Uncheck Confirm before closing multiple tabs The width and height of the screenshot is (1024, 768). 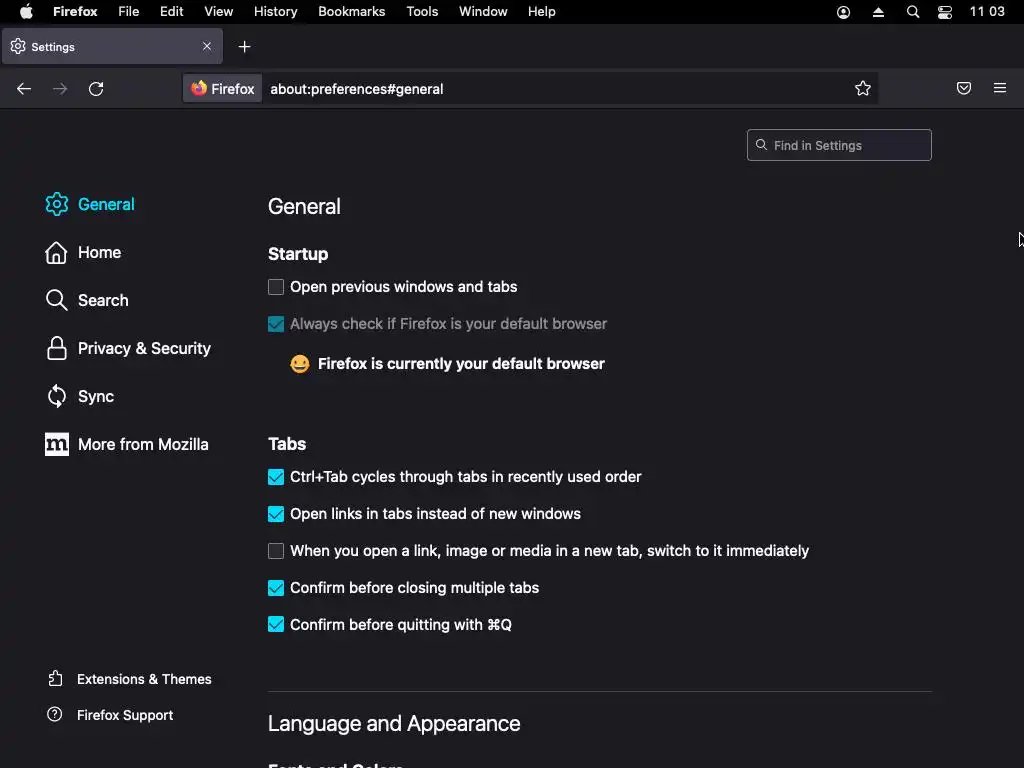tap(276, 589)
